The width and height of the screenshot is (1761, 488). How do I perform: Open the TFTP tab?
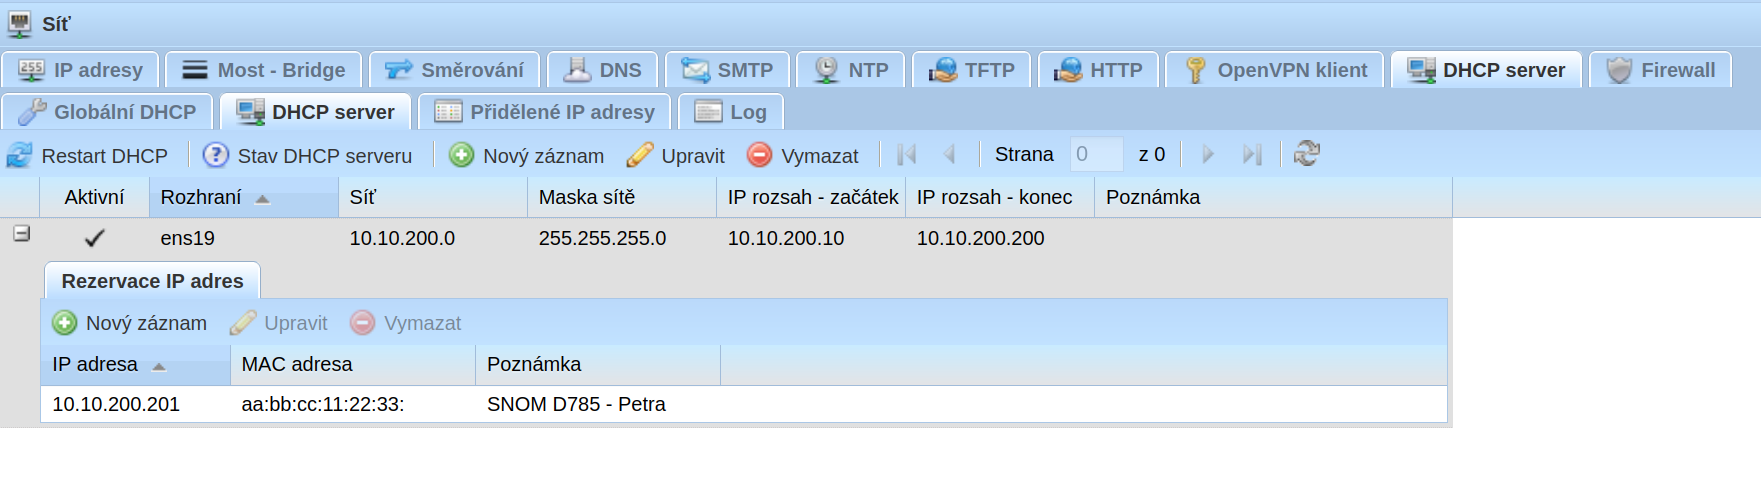pos(972,70)
